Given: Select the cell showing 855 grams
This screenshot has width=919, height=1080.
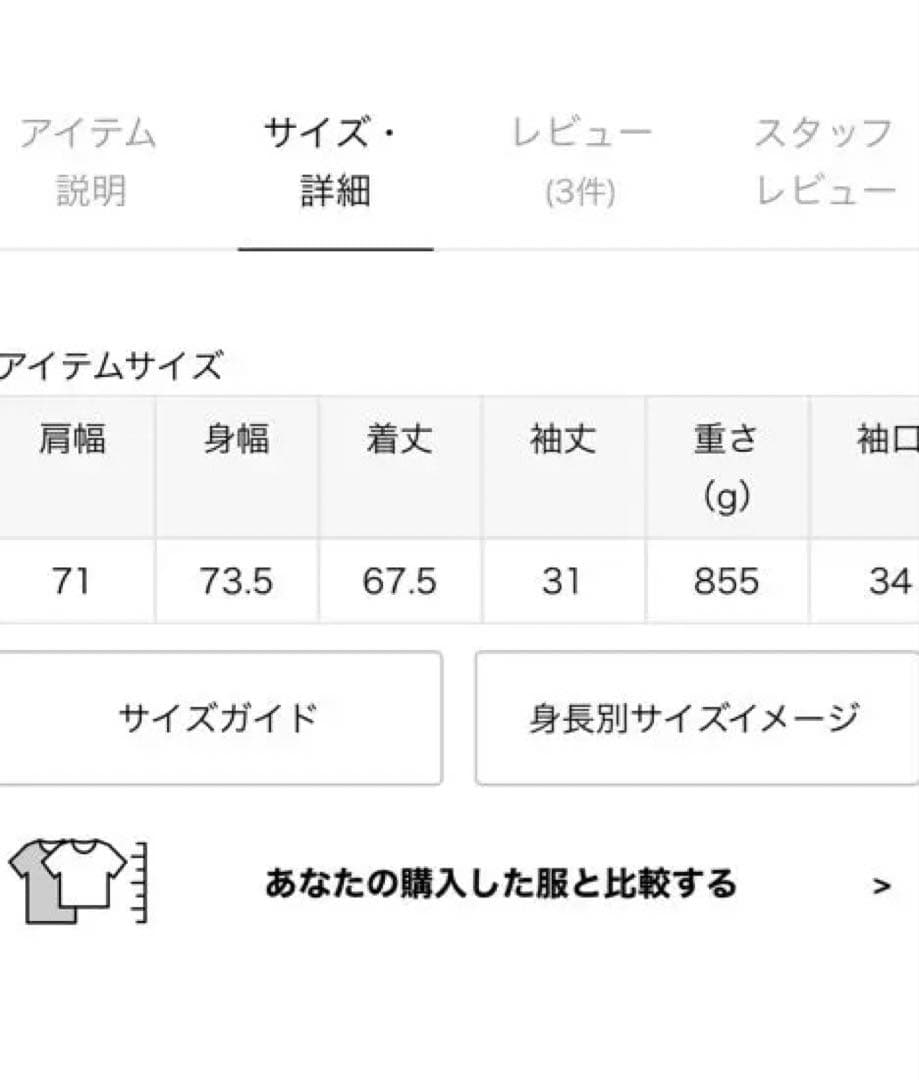Looking at the screenshot, I should point(726,581).
